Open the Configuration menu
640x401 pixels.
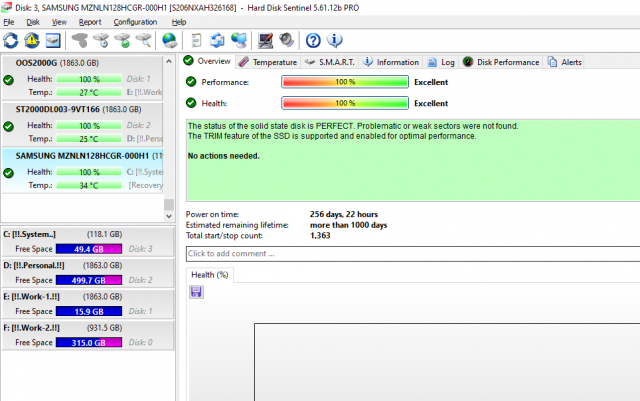pyautogui.click(x=135, y=21)
